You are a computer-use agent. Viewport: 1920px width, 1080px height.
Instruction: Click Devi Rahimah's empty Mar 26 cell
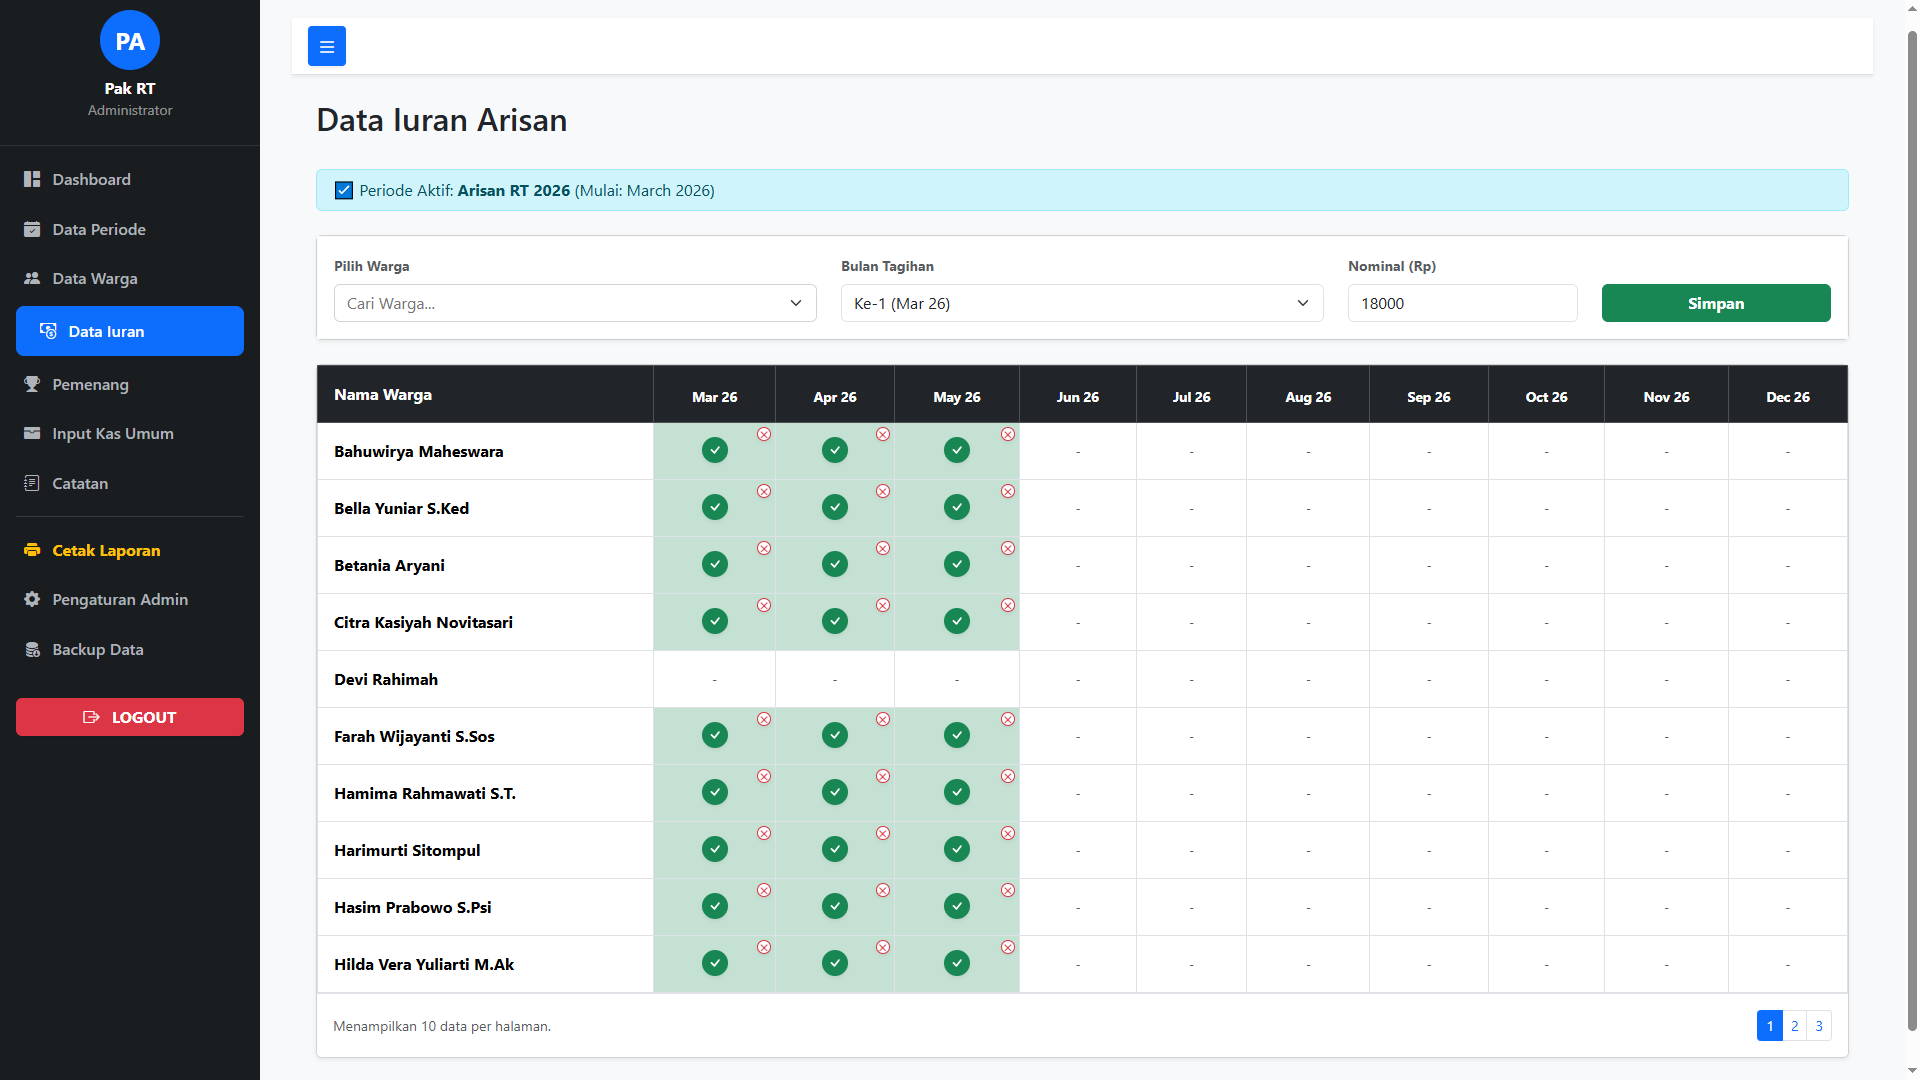click(714, 680)
